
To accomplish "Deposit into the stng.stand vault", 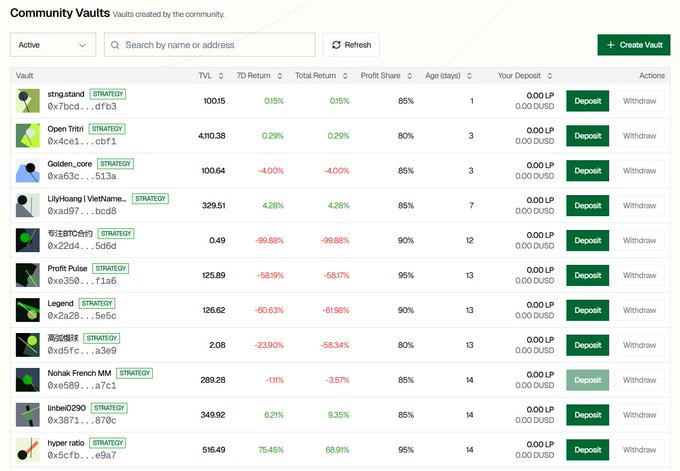I will 588,101.
